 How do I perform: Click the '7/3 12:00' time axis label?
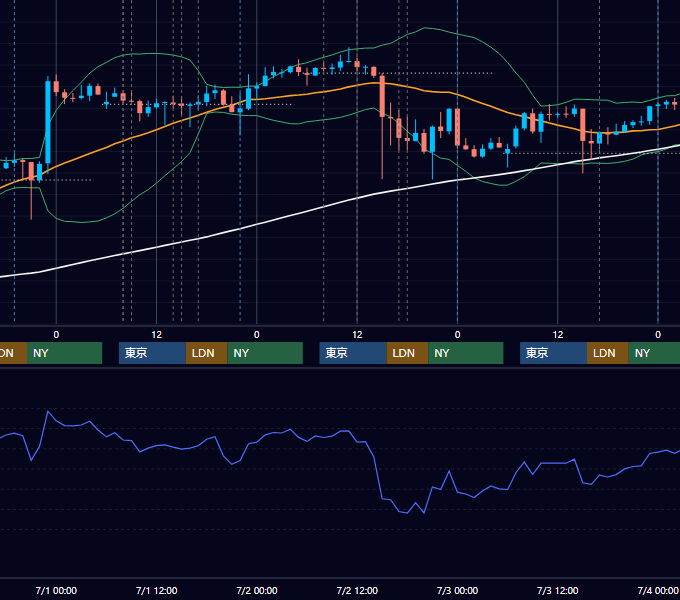557,590
